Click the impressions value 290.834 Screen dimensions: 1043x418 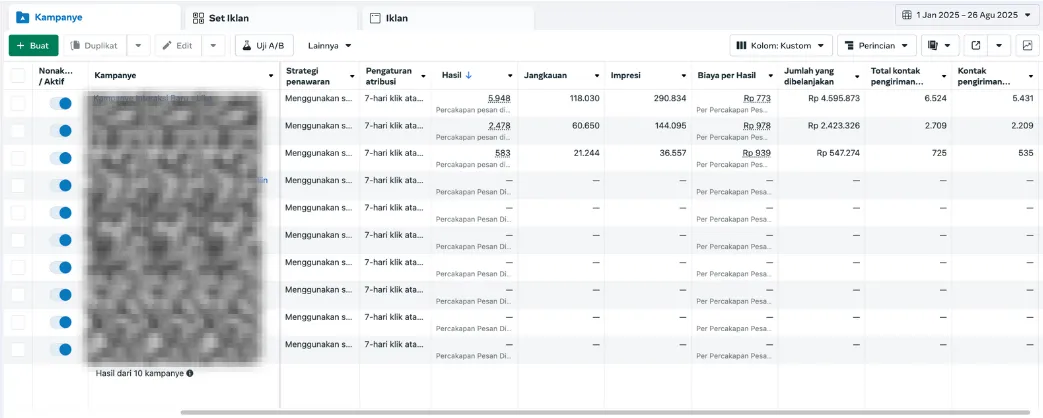click(x=671, y=98)
